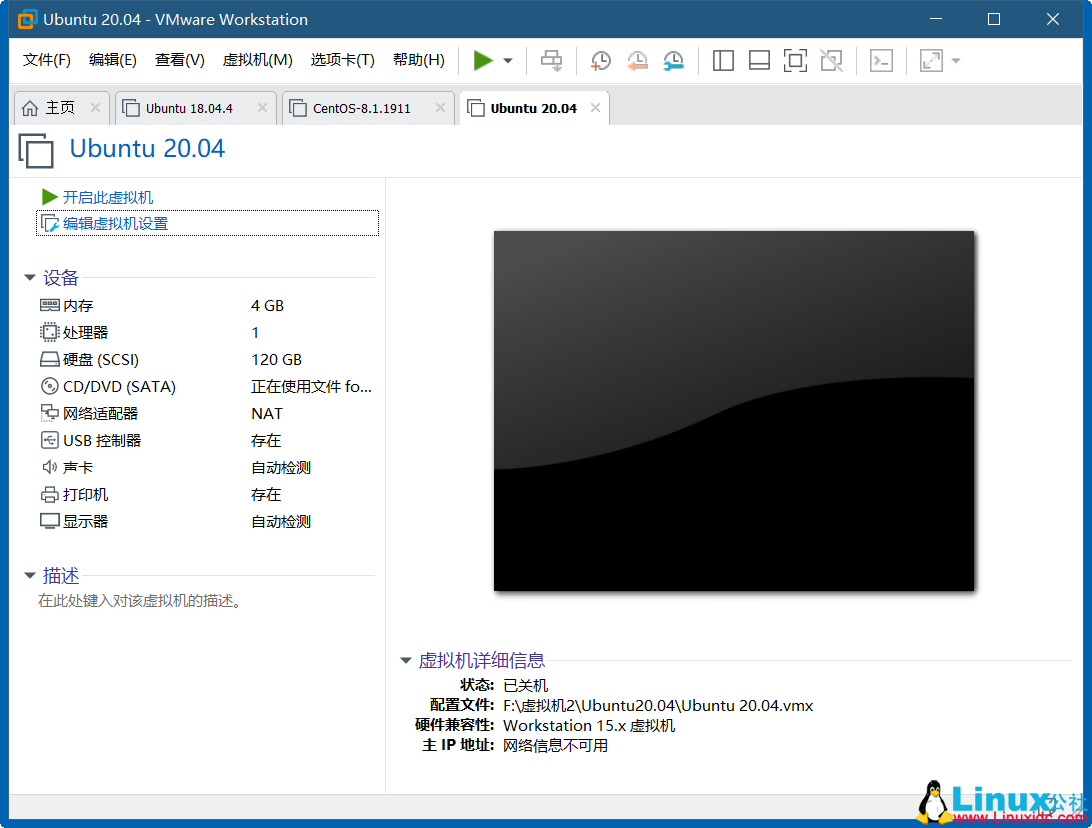Close the Ubuntu 18.04.4 tab
Viewport: 1092px width, 828px height.
[x=264, y=108]
